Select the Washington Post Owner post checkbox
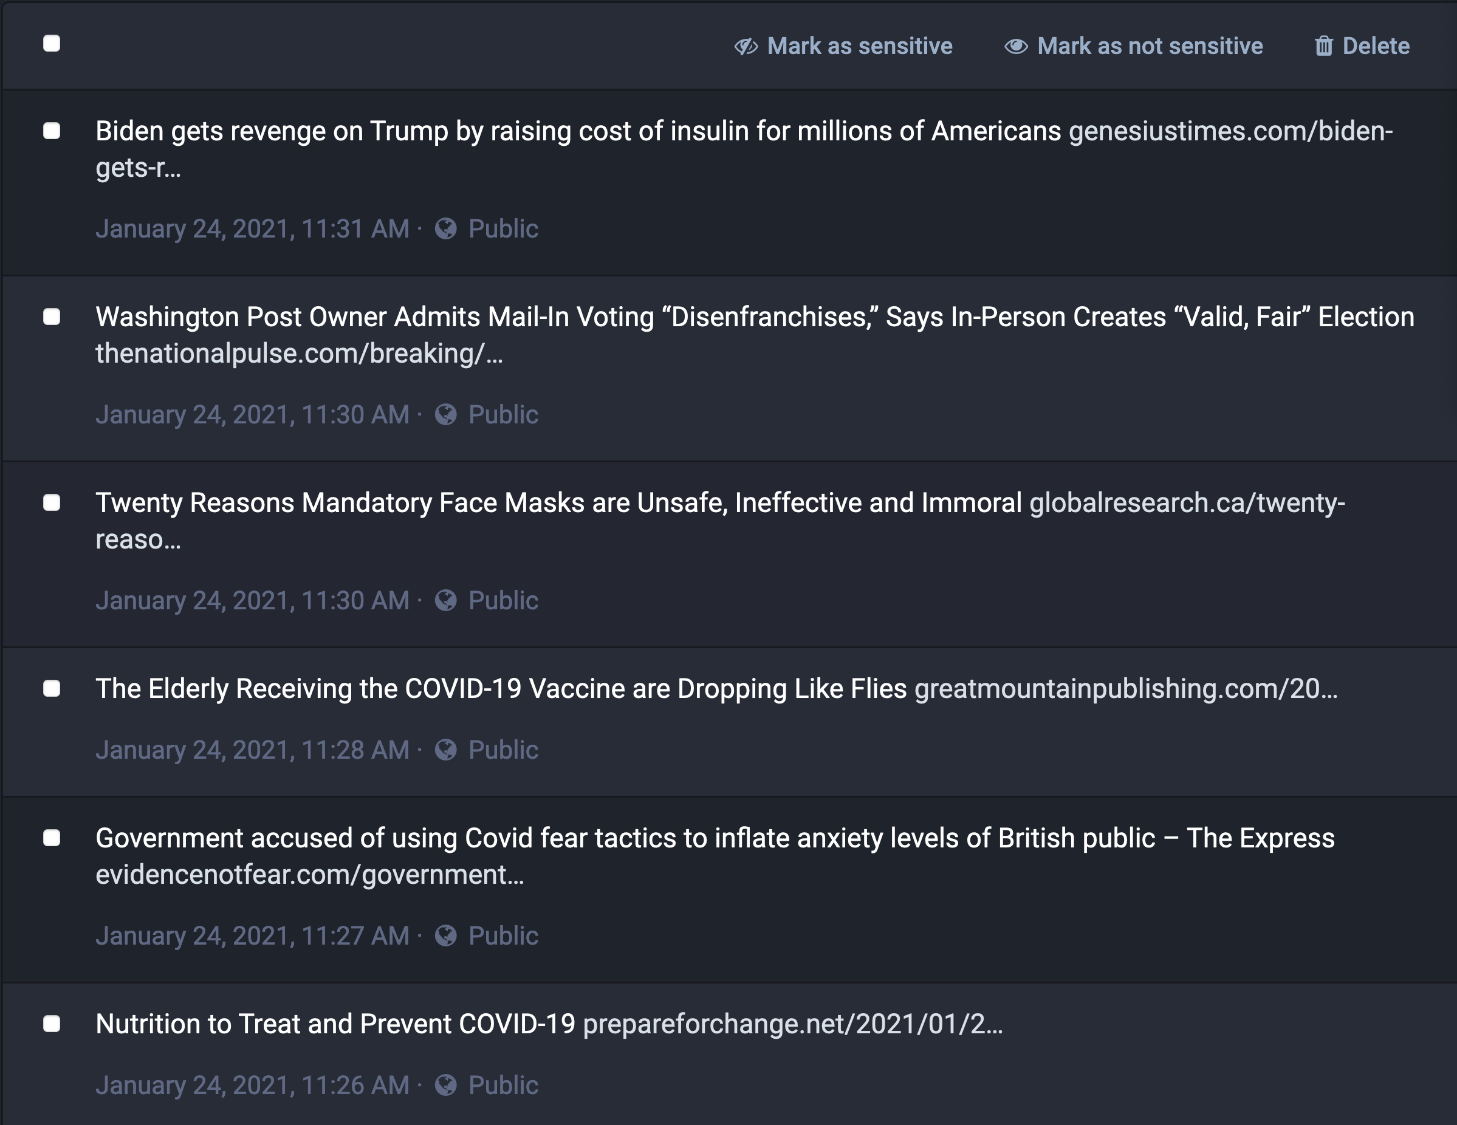Screen dimensions: 1457x1125 [52, 317]
